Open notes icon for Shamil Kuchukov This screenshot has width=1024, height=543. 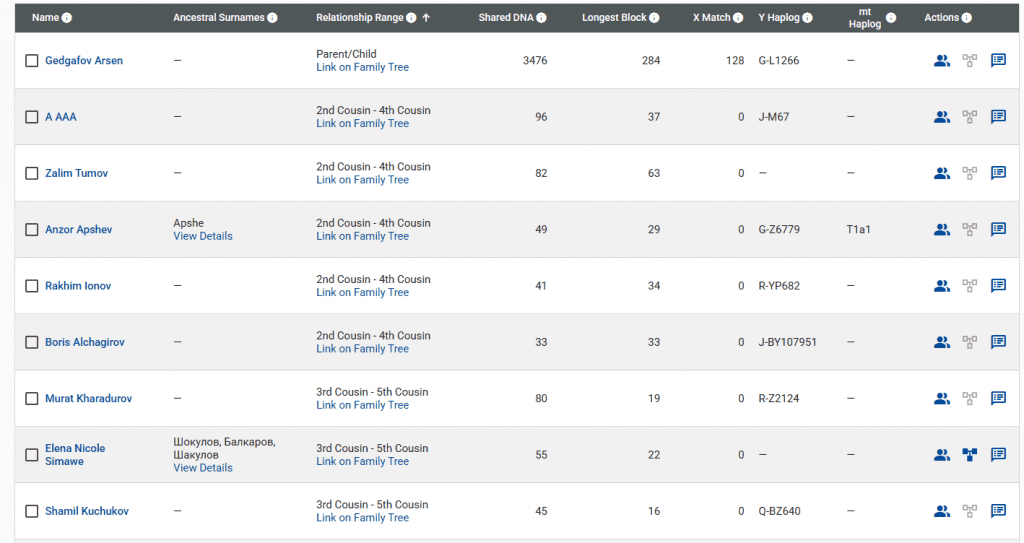998,511
